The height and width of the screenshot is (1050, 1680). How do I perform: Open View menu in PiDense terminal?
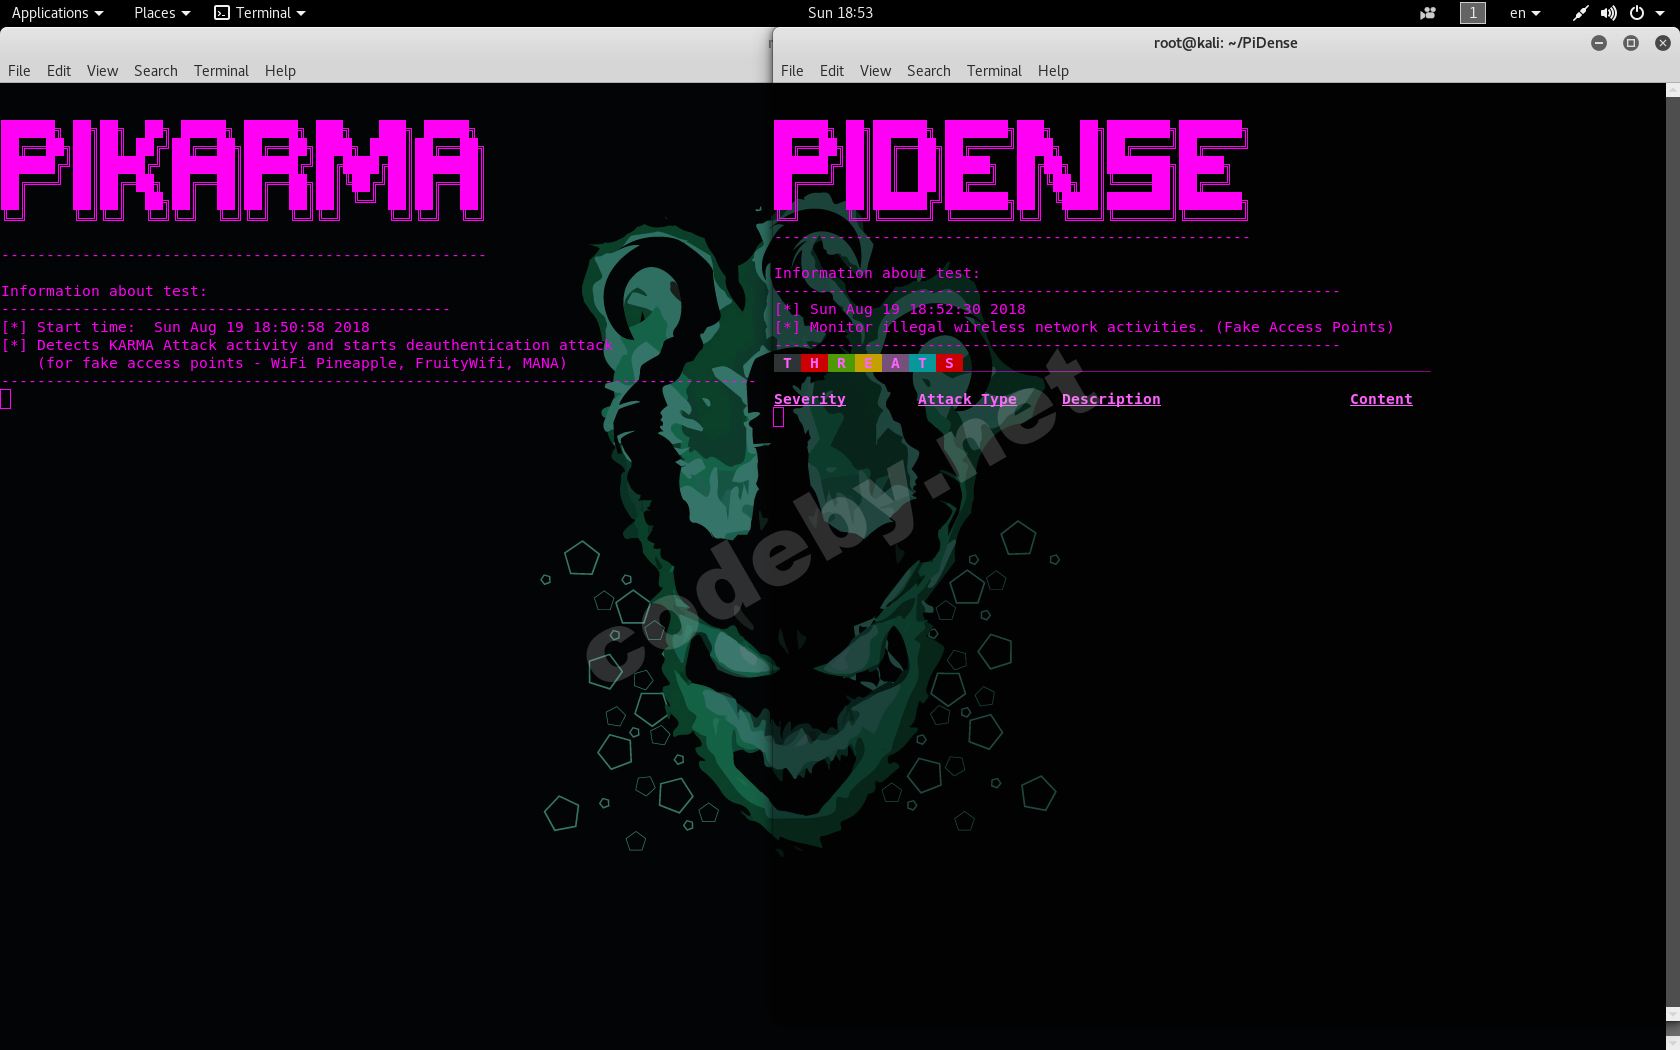(x=875, y=71)
